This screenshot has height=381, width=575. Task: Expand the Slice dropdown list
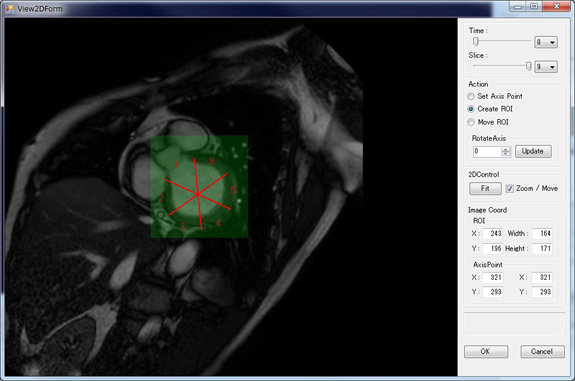point(552,67)
